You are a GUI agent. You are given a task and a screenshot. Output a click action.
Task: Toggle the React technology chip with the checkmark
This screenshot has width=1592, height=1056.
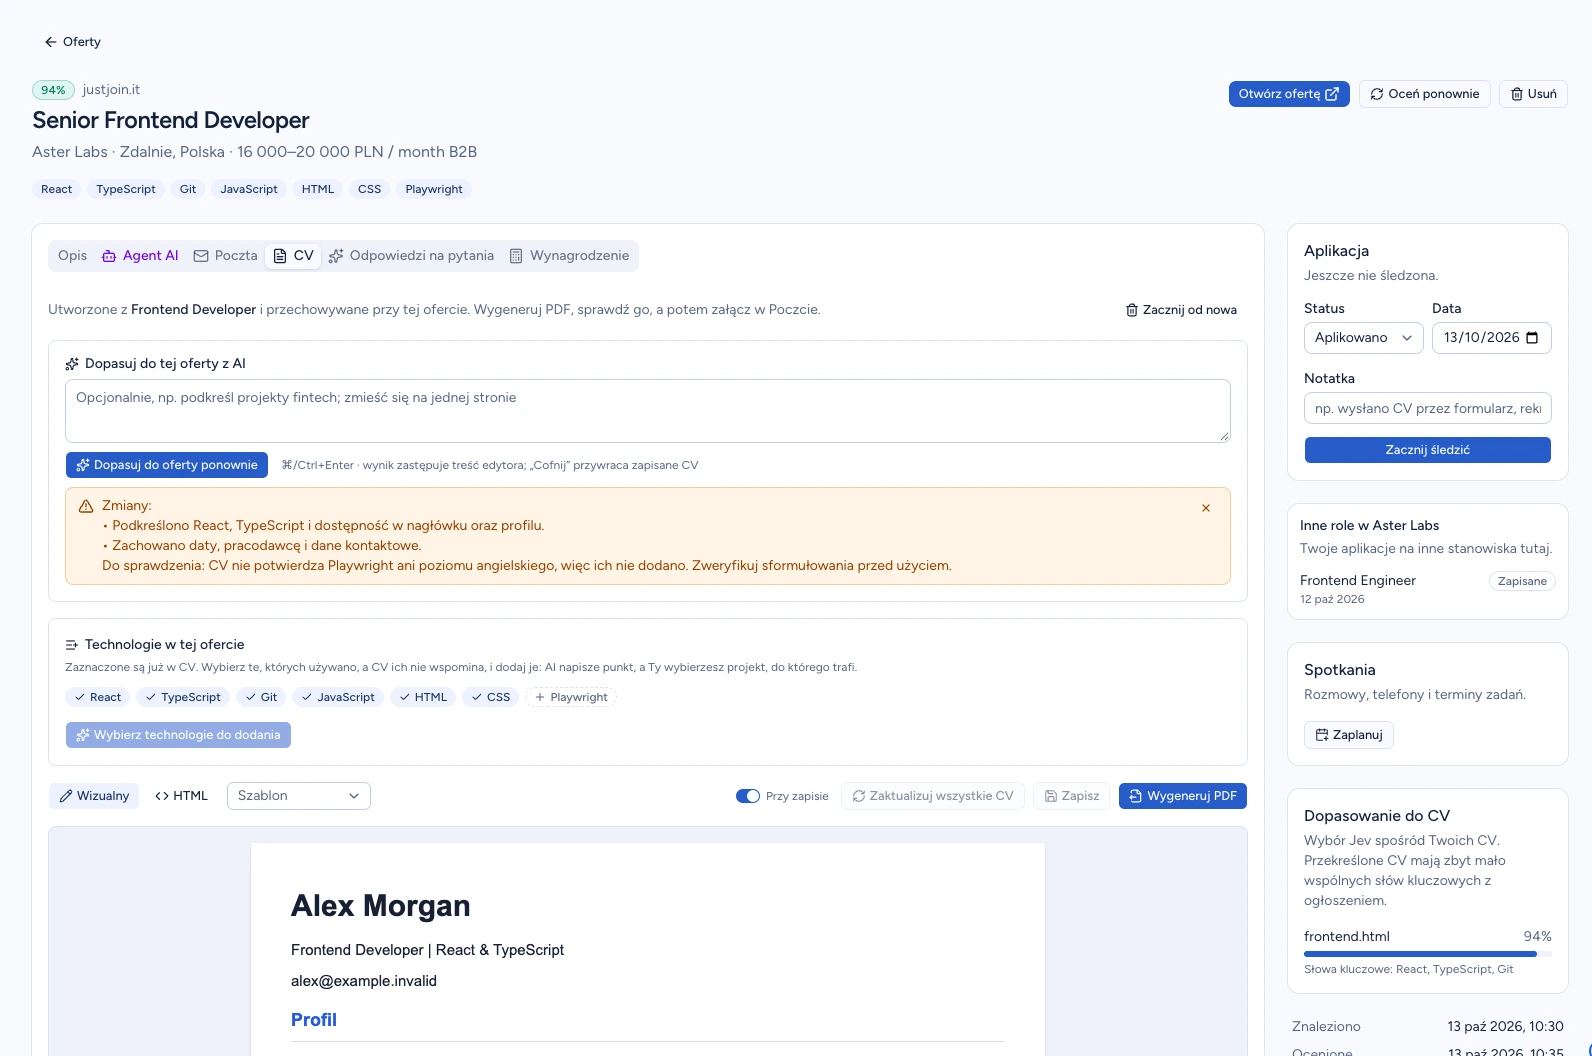point(97,697)
